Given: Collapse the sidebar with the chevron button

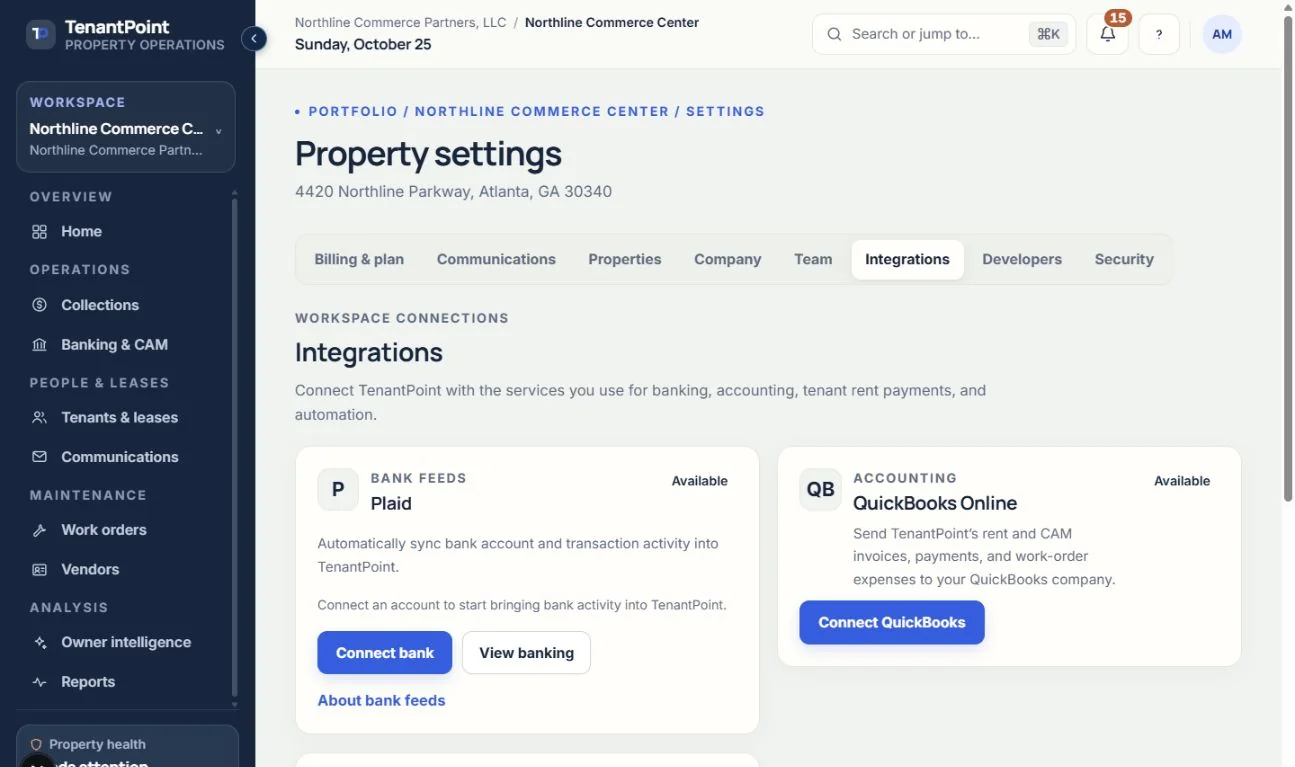Looking at the screenshot, I should coord(254,39).
